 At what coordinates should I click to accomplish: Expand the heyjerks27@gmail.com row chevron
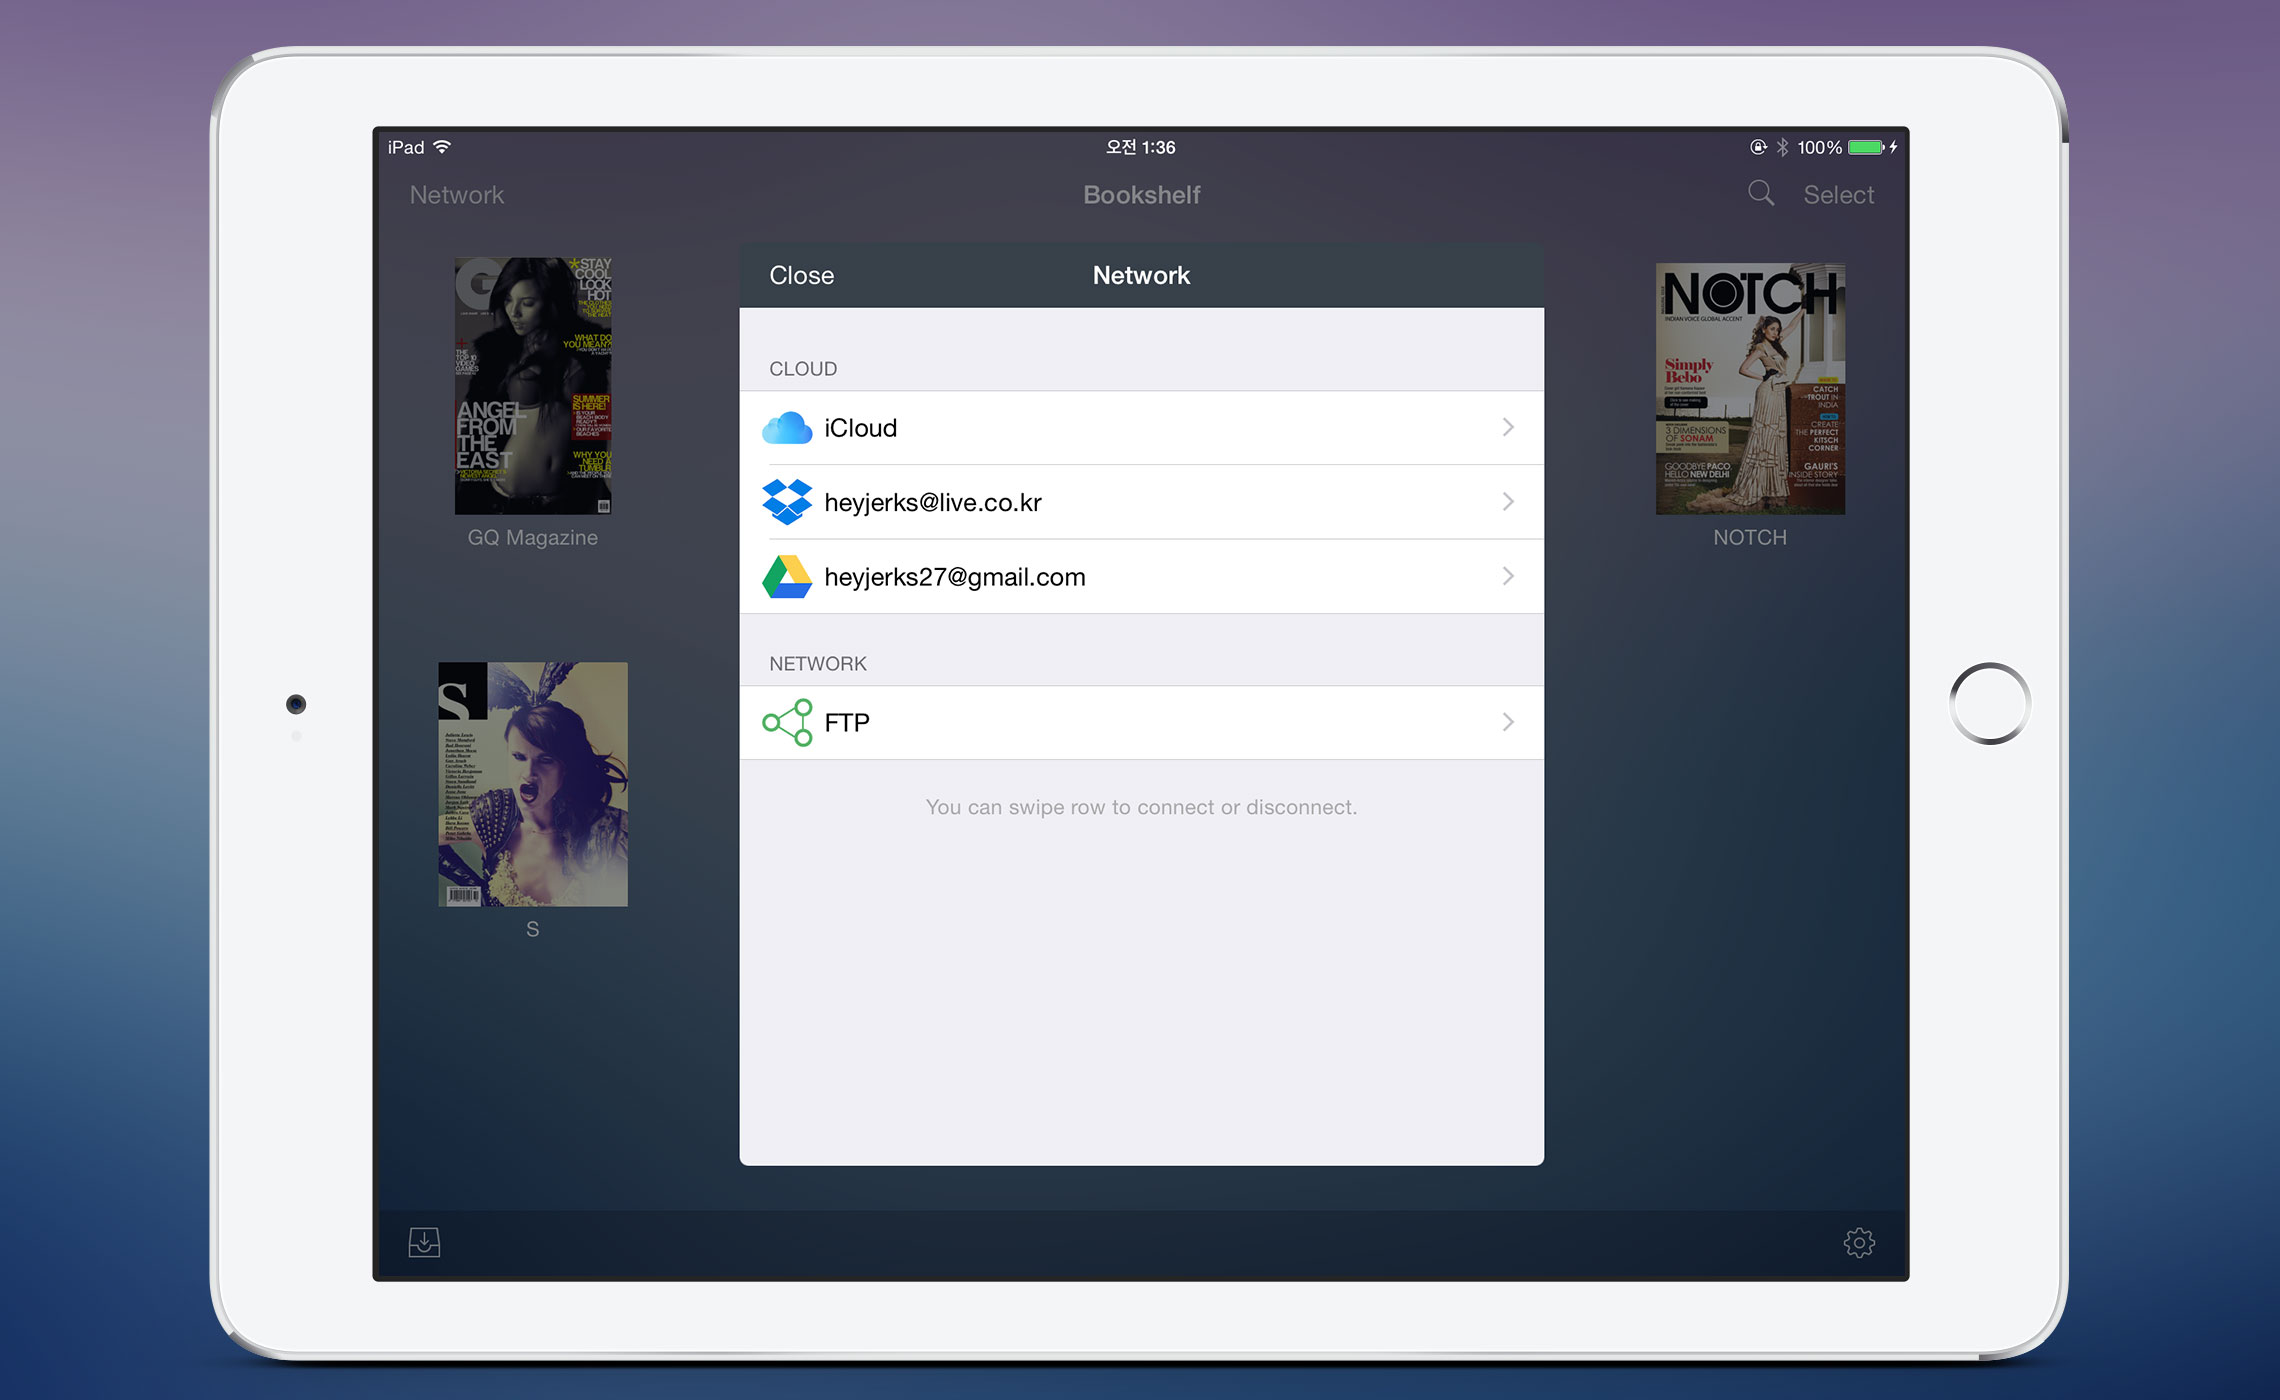[x=1508, y=577]
